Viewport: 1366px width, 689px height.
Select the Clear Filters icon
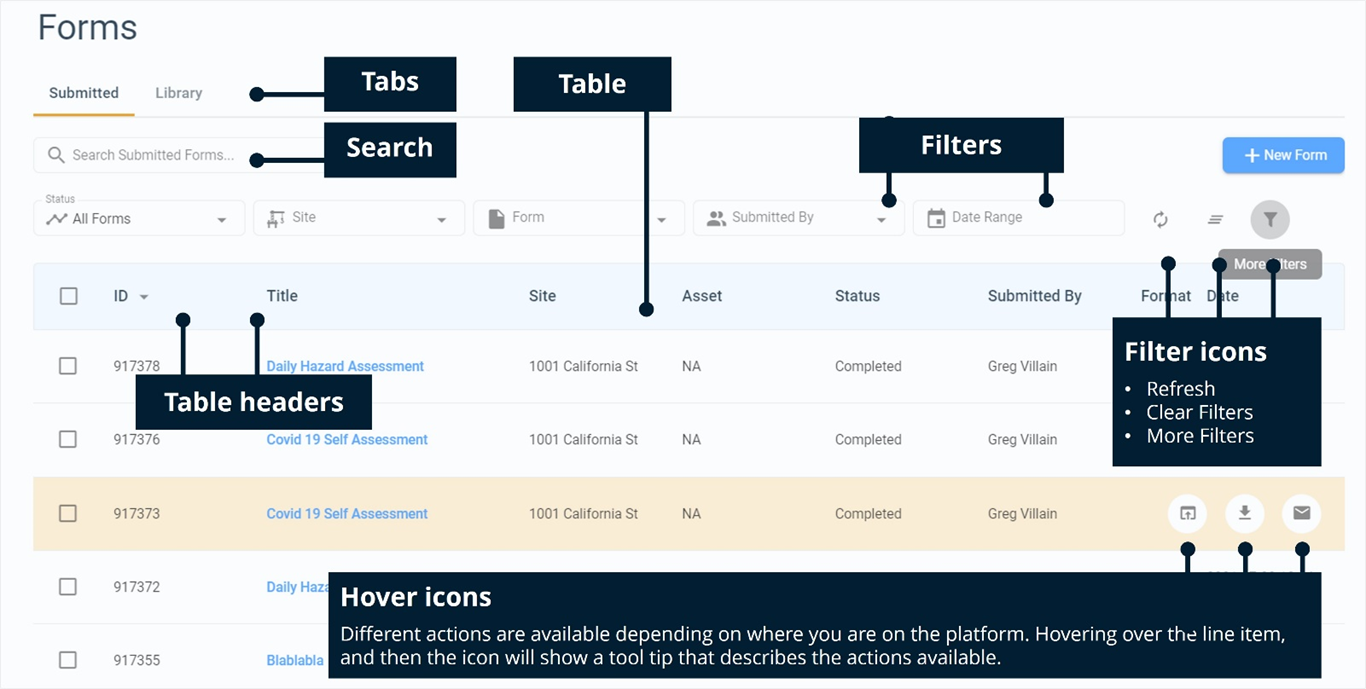click(1214, 219)
